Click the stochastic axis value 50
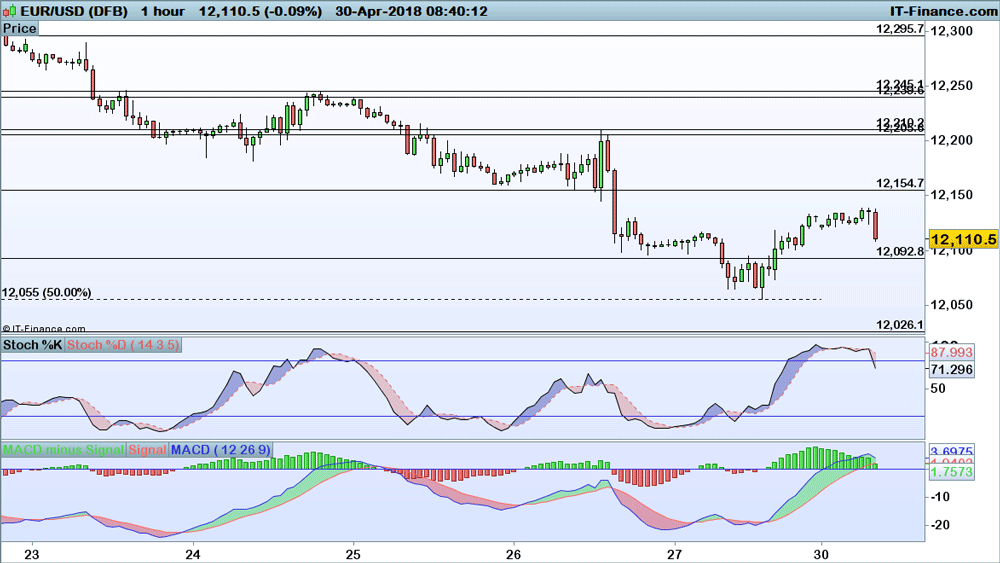Screen dimensions: 1000x563 click(x=938, y=388)
